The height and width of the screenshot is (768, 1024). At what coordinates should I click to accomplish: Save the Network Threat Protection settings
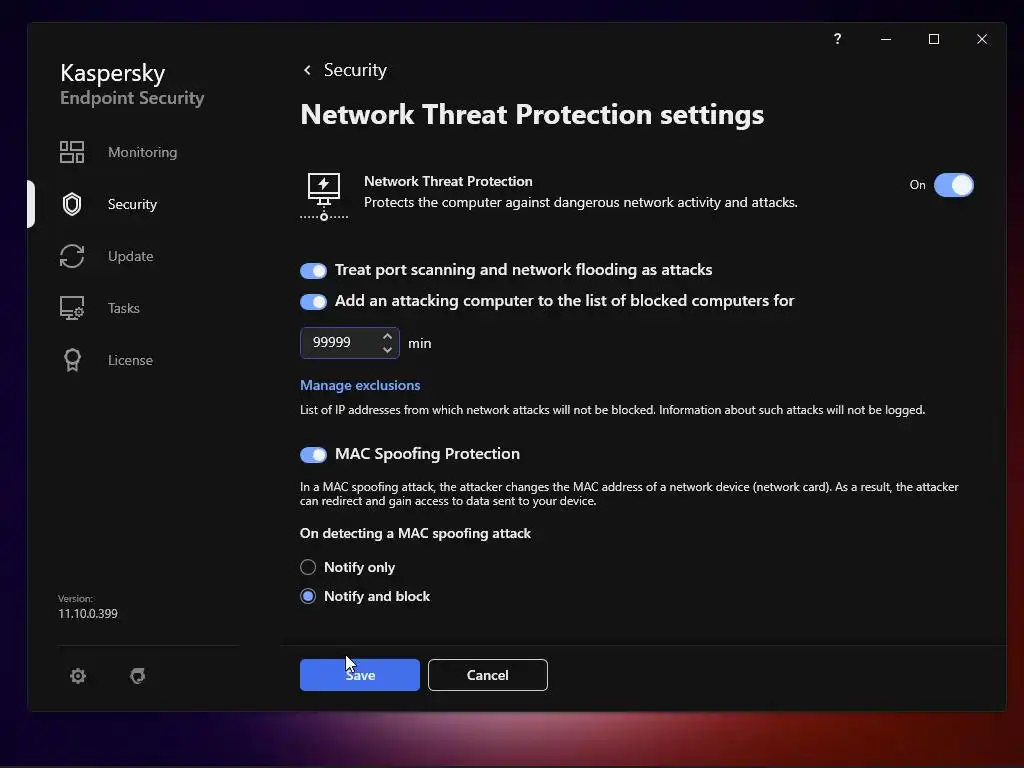(360, 675)
